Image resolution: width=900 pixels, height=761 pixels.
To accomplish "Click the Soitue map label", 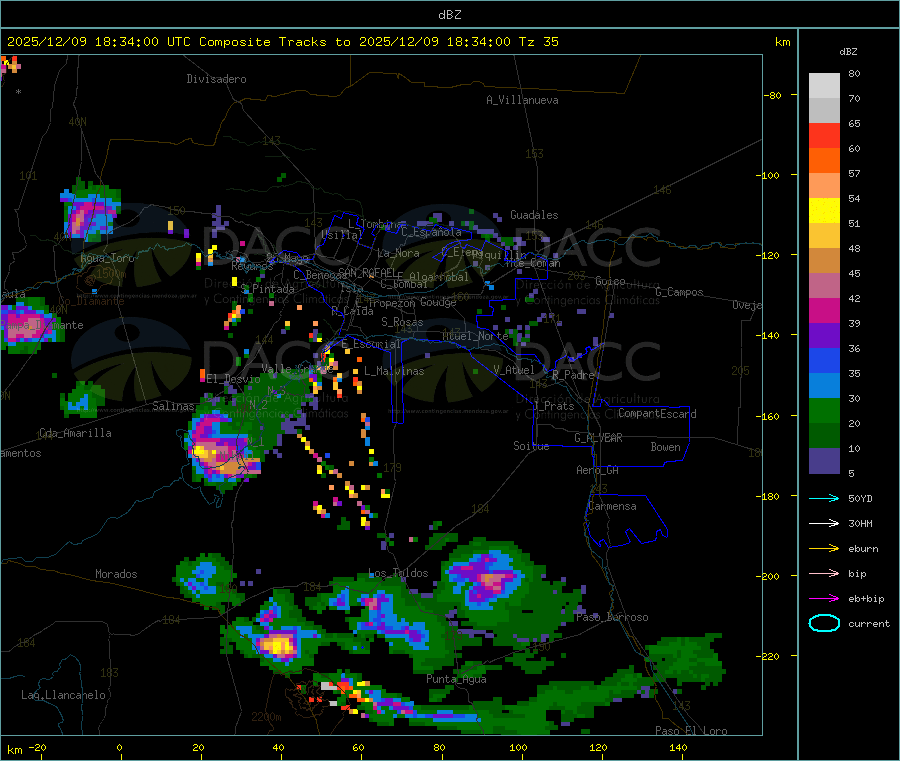I will (x=531, y=446).
